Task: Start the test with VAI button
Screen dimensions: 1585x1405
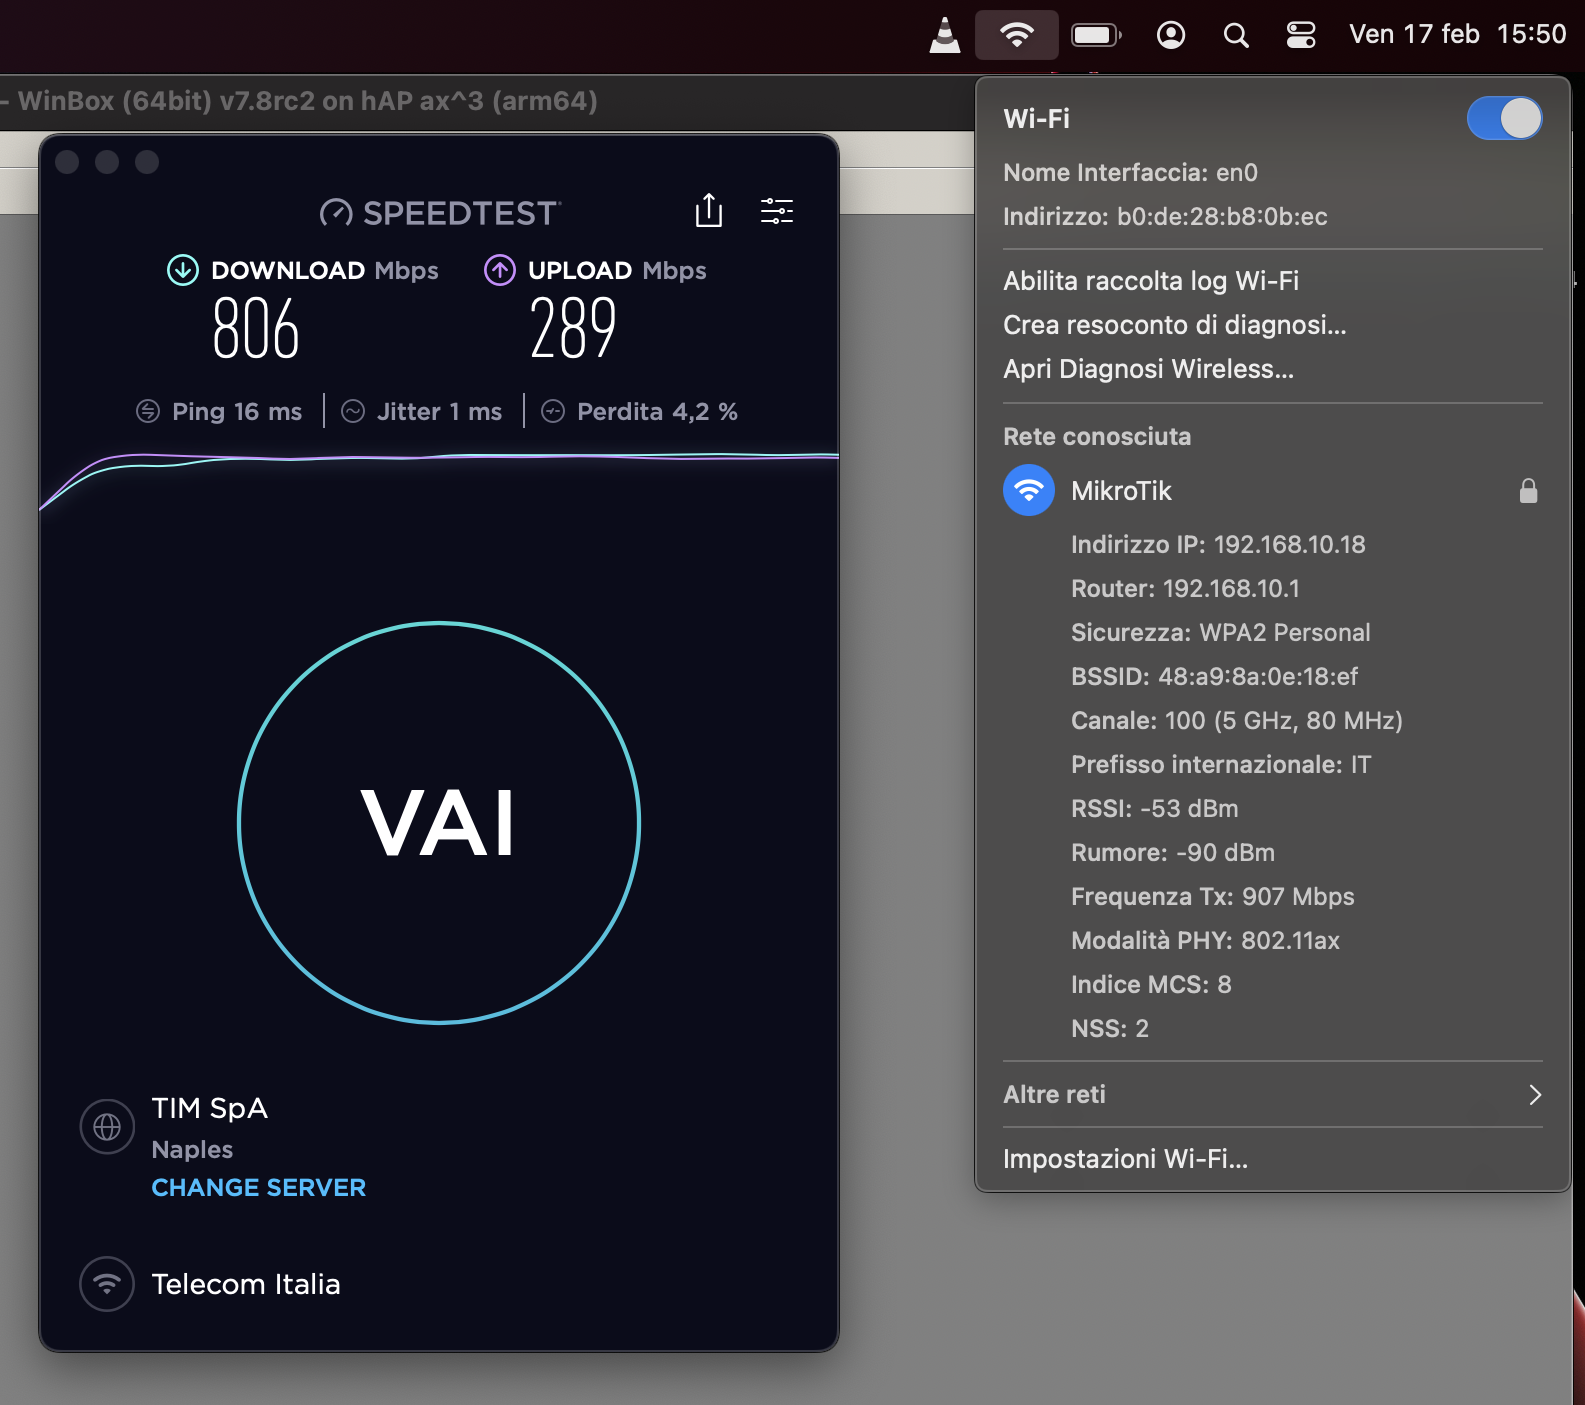Action: tap(439, 823)
